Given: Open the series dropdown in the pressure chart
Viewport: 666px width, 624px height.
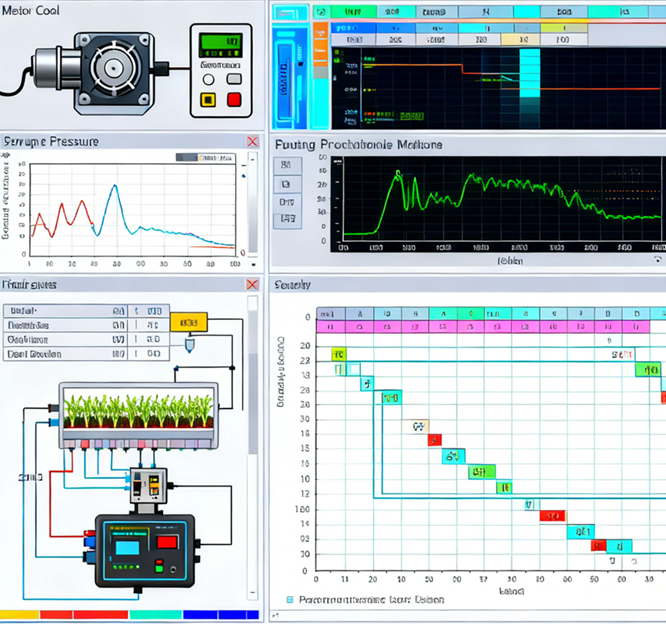Looking at the screenshot, I should 205,158.
